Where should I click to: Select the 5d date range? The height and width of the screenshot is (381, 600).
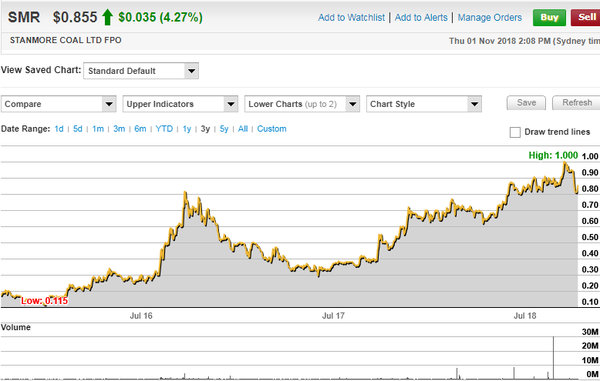(x=78, y=129)
